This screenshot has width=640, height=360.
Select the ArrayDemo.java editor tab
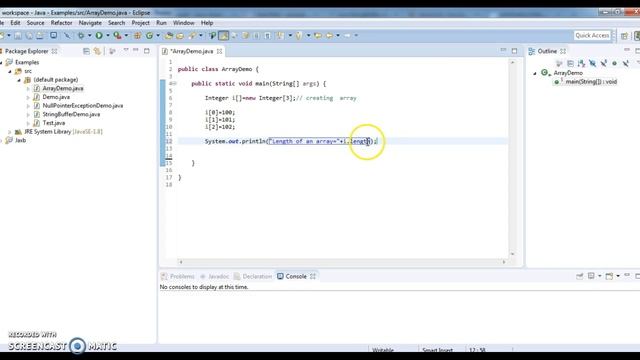point(192,51)
